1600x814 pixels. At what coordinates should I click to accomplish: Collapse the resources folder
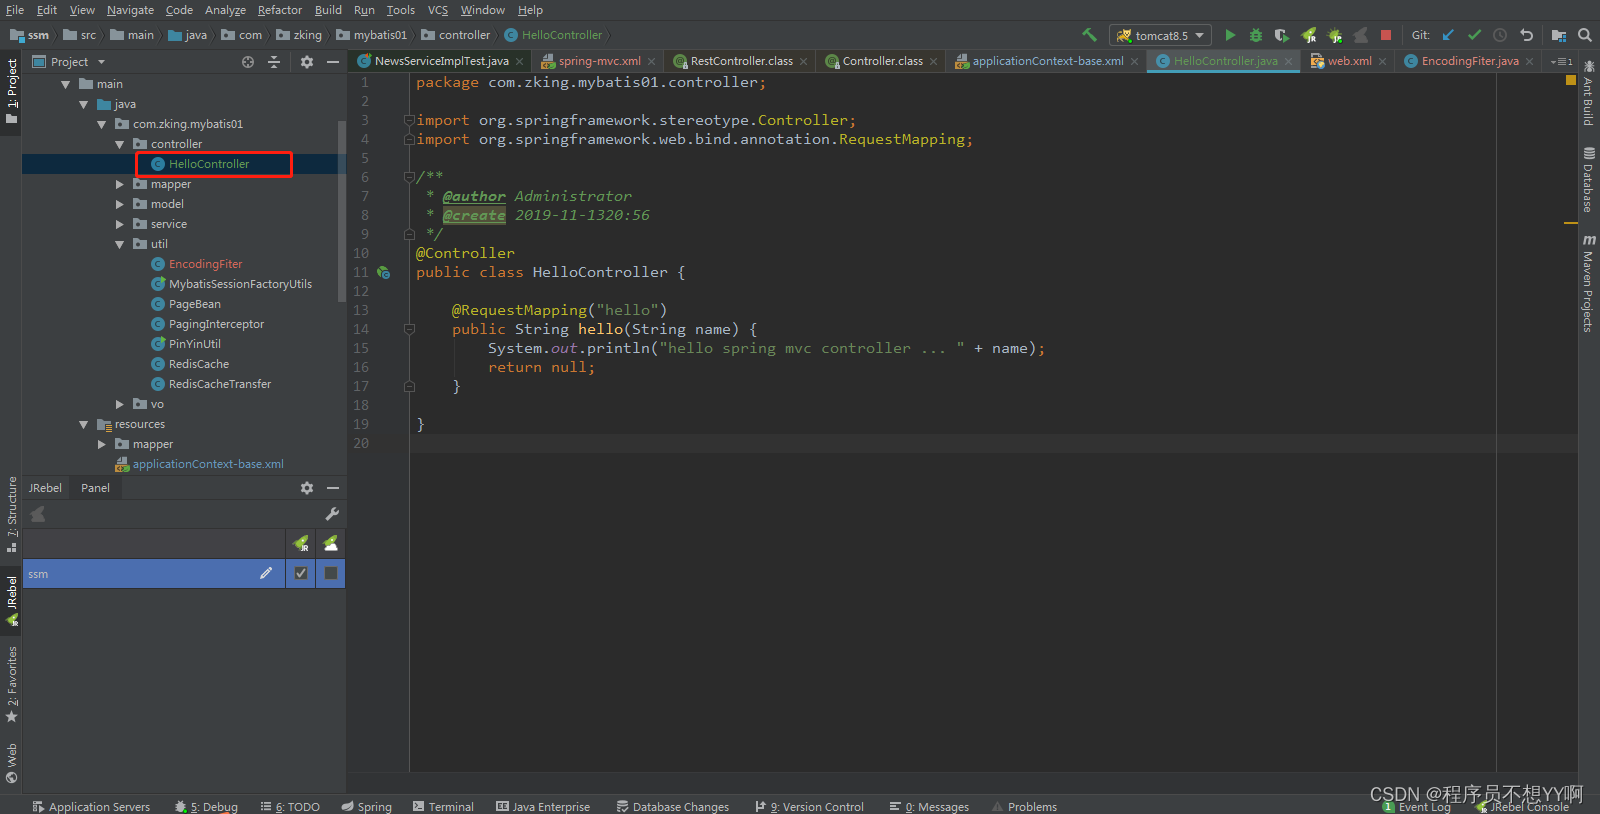pyautogui.click(x=84, y=424)
